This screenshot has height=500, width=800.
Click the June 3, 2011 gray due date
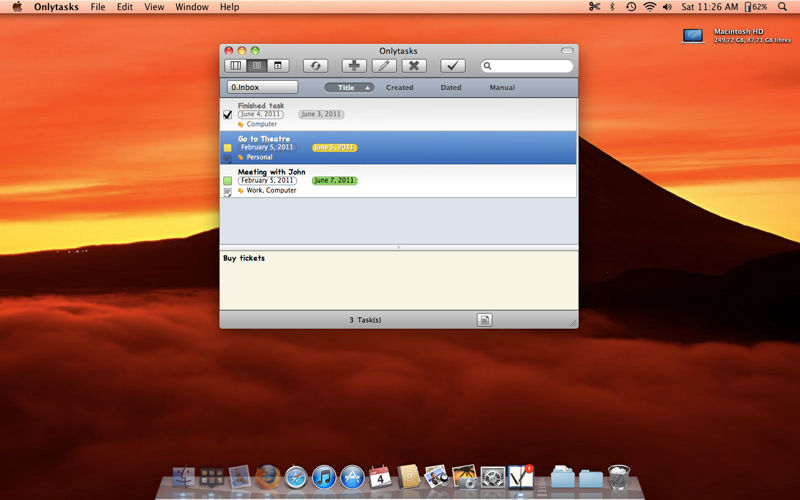tap(321, 114)
